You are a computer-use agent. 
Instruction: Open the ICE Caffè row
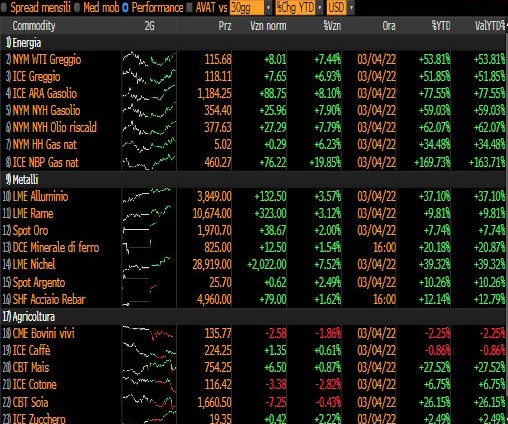[254, 350]
